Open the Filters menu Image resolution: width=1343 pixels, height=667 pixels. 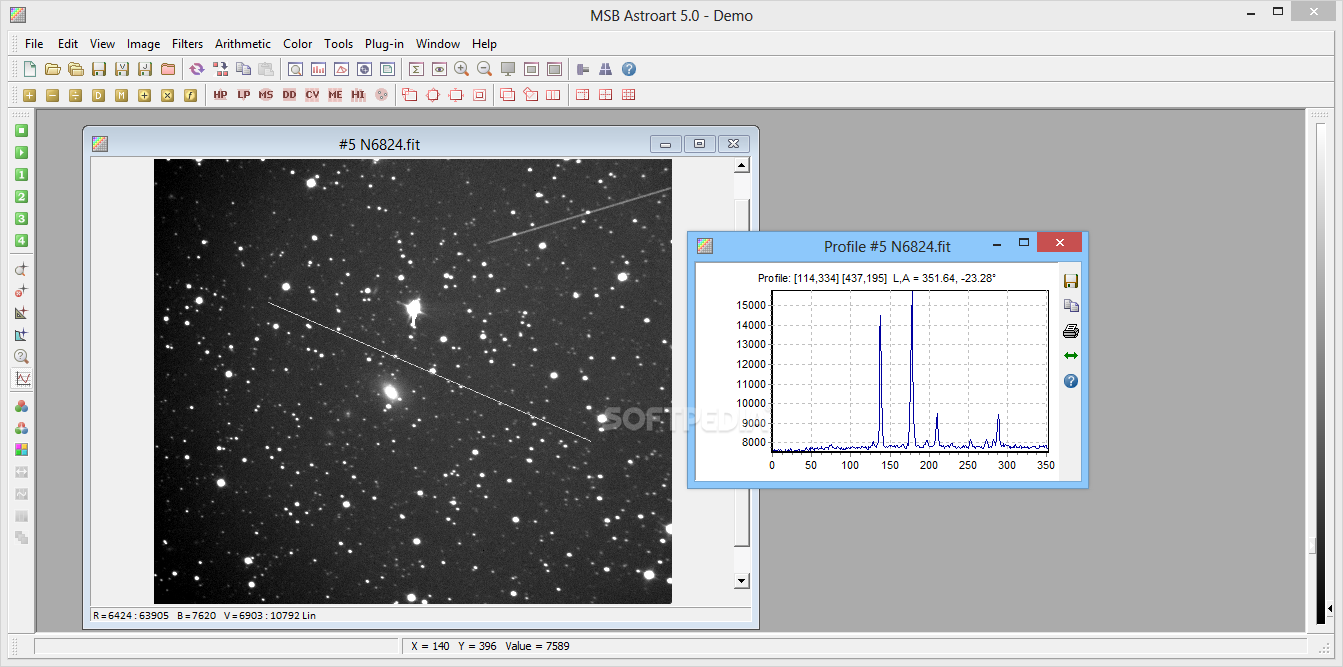click(x=187, y=44)
